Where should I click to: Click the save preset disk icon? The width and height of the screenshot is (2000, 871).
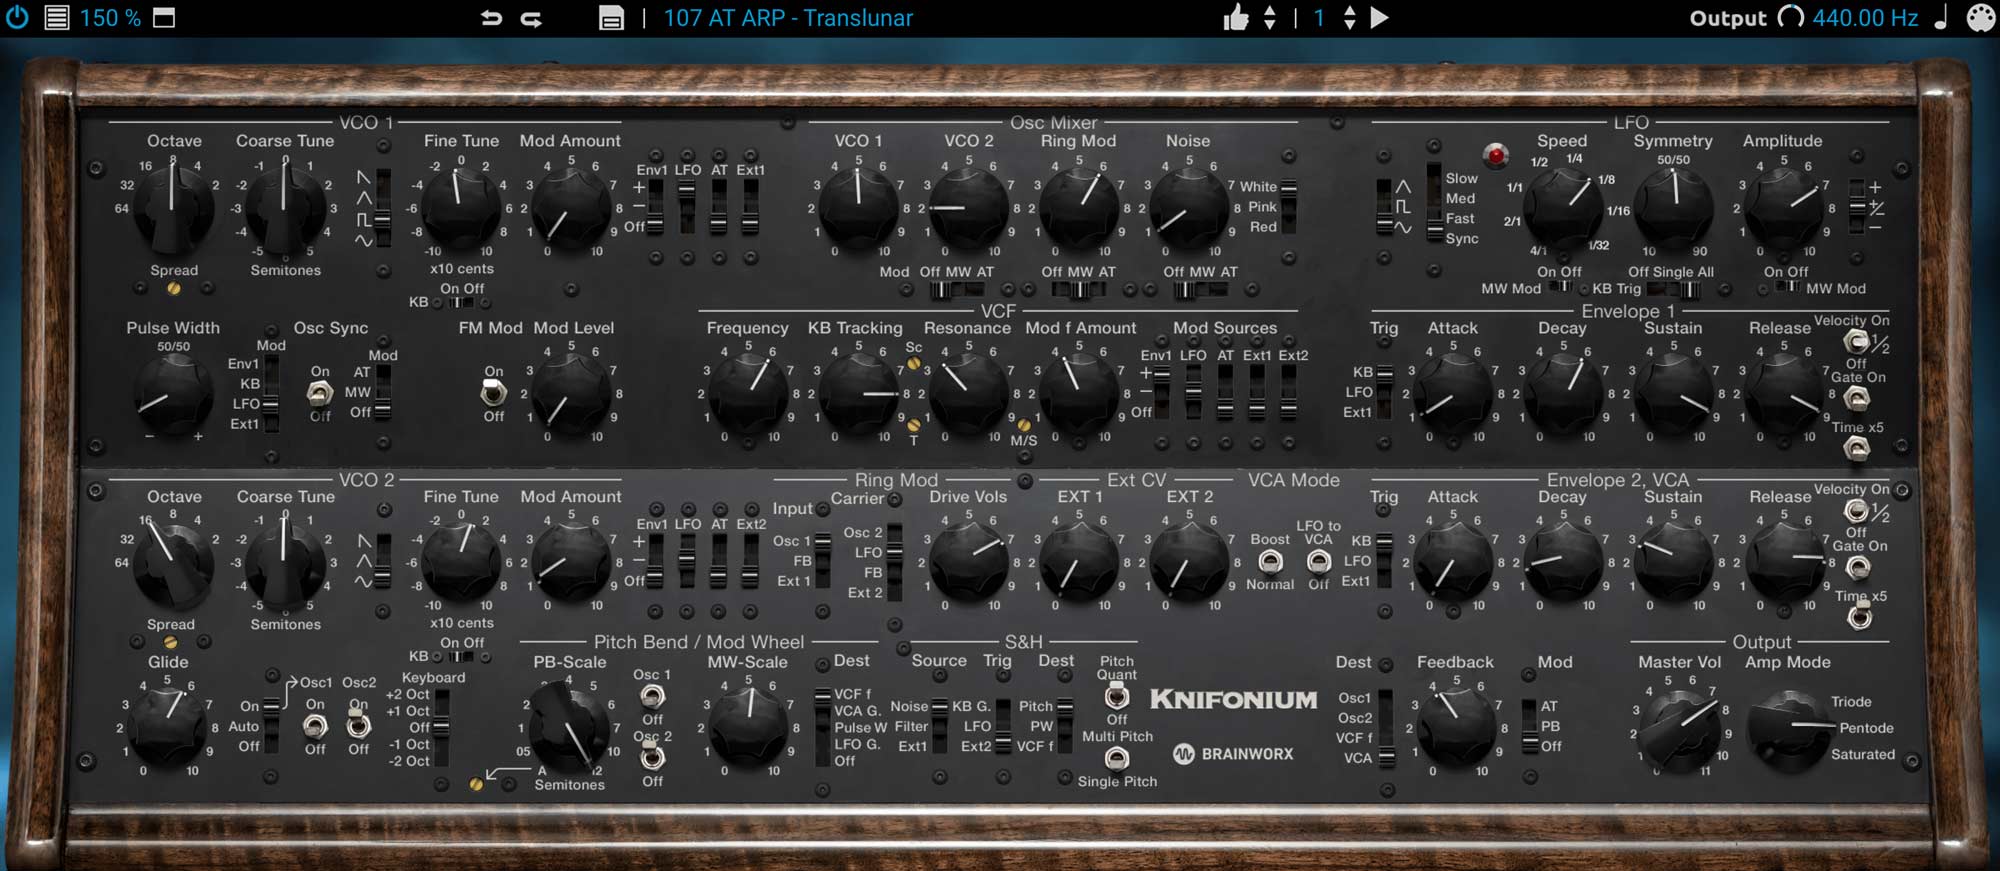(611, 18)
